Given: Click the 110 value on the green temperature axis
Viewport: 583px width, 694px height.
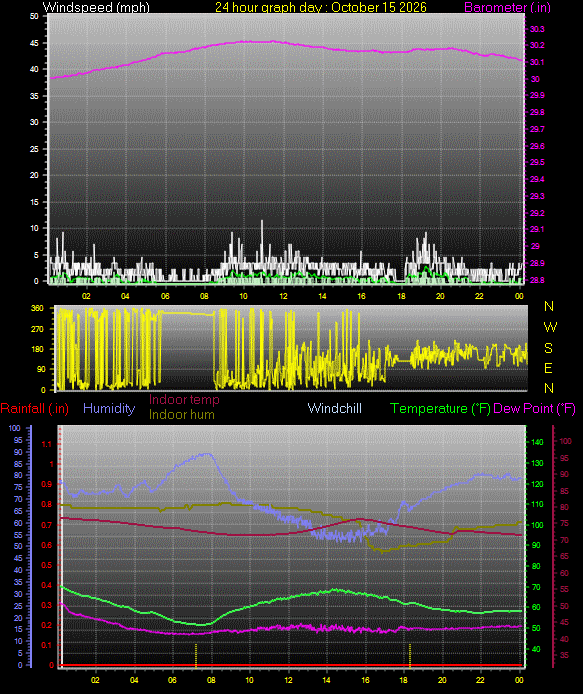Looking at the screenshot, I should (x=537, y=505).
